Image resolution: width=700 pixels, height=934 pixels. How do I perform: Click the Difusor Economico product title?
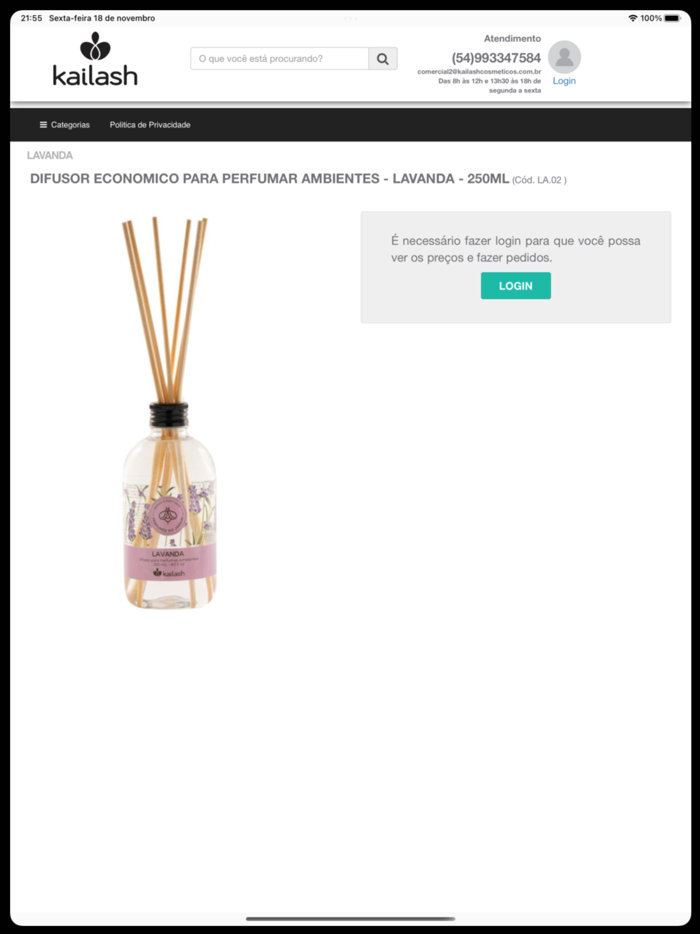[x=269, y=179]
